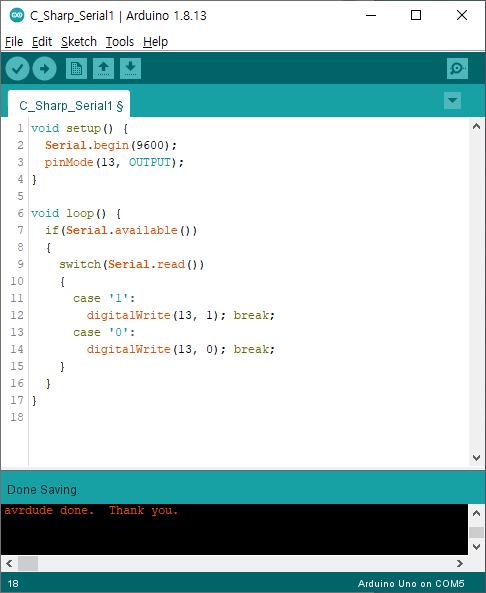Screen dimensions: 486x593
Task: Click the 'Done Saving.' status message
Action: coord(43,490)
